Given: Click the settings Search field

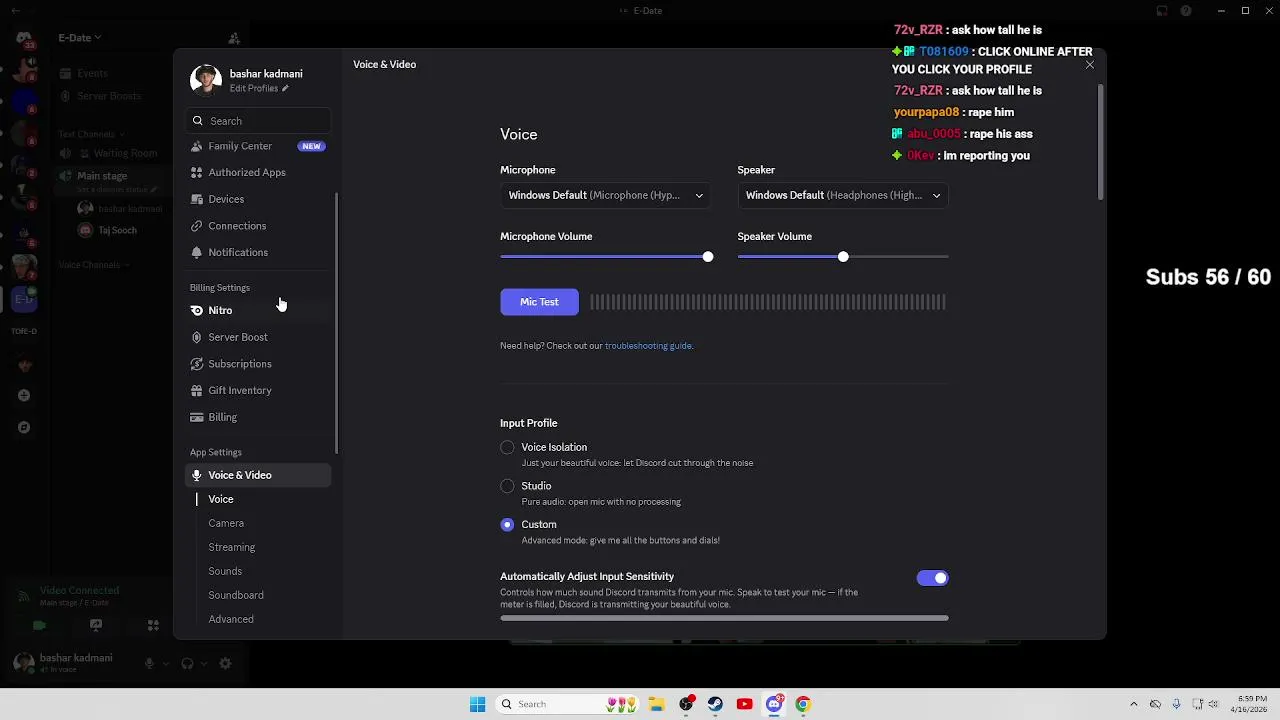Looking at the screenshot, I should coord(258,121).
